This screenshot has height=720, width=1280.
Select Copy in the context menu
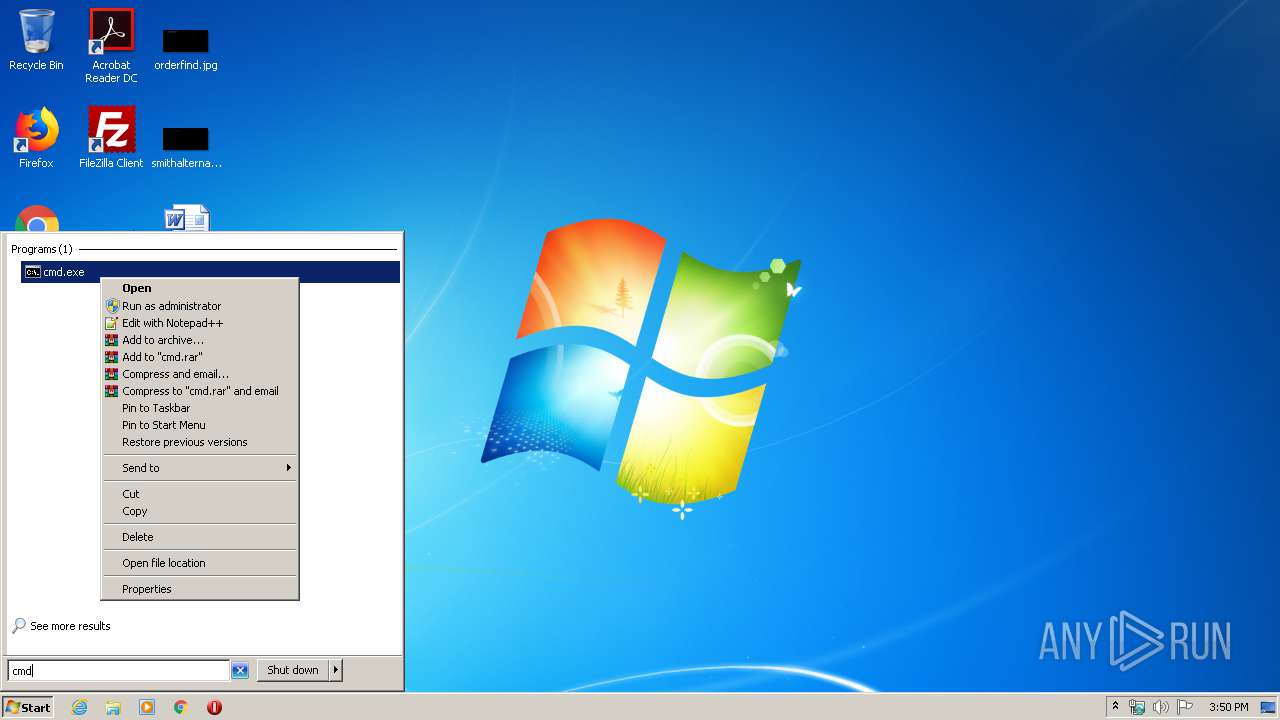[200, 511]
